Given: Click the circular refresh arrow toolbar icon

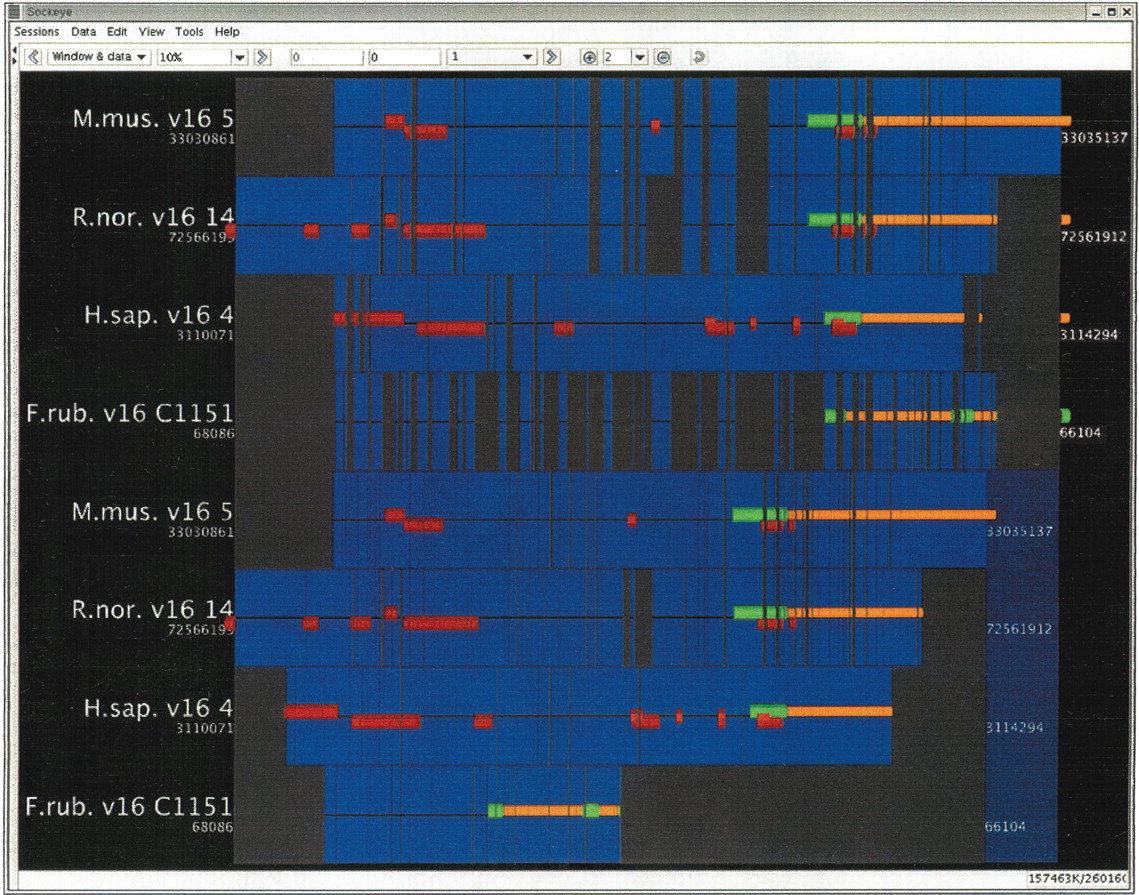Looking at the screenshot, I should (x=699, y=57).
